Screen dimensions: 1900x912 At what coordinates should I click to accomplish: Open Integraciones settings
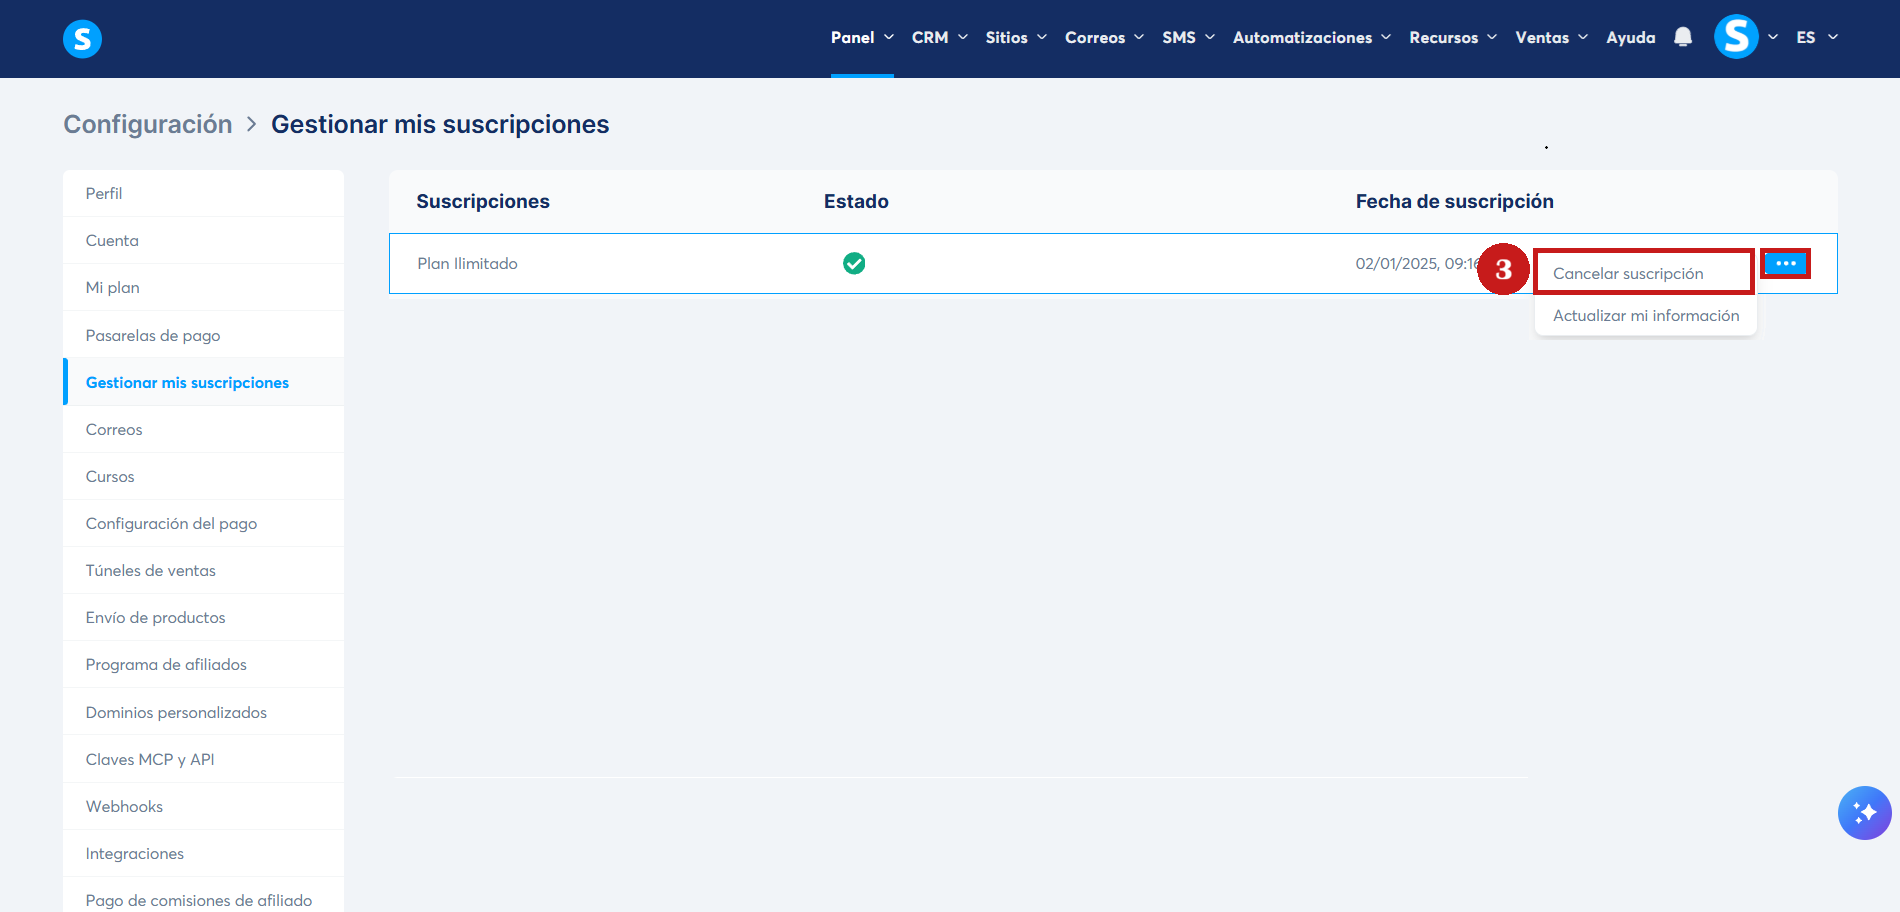204,854
